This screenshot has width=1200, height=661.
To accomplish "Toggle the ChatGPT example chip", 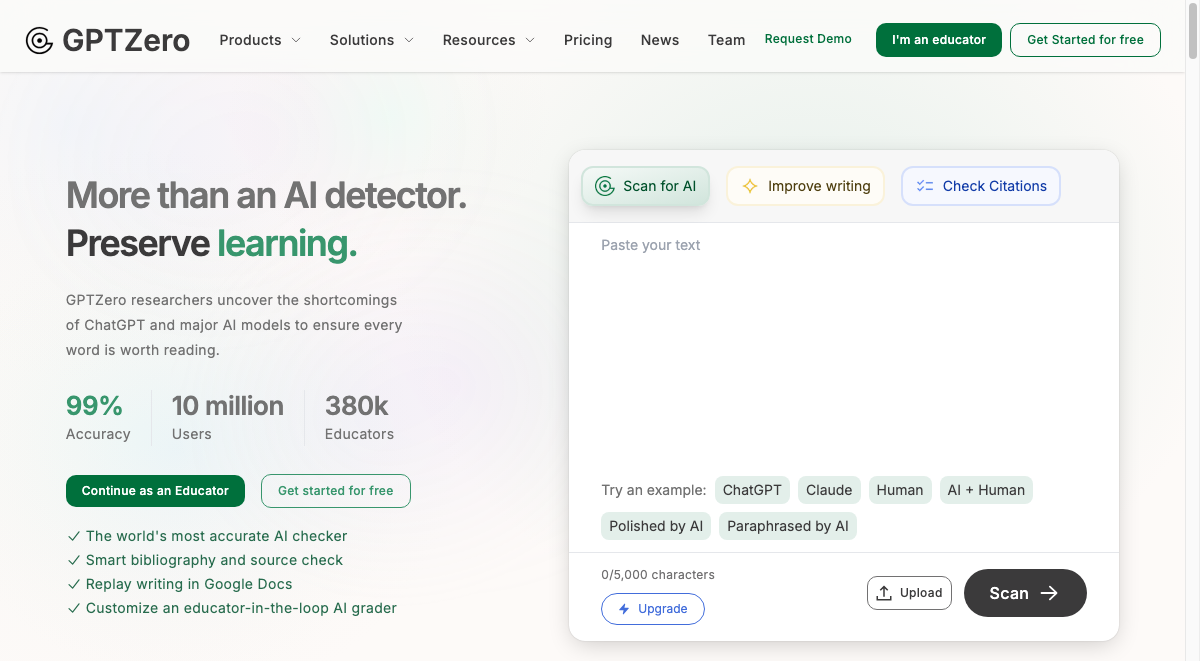I will click(752, 490).
